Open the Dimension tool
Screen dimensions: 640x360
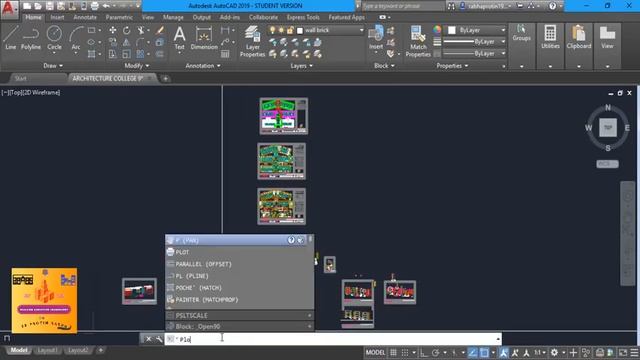[204, 38]
